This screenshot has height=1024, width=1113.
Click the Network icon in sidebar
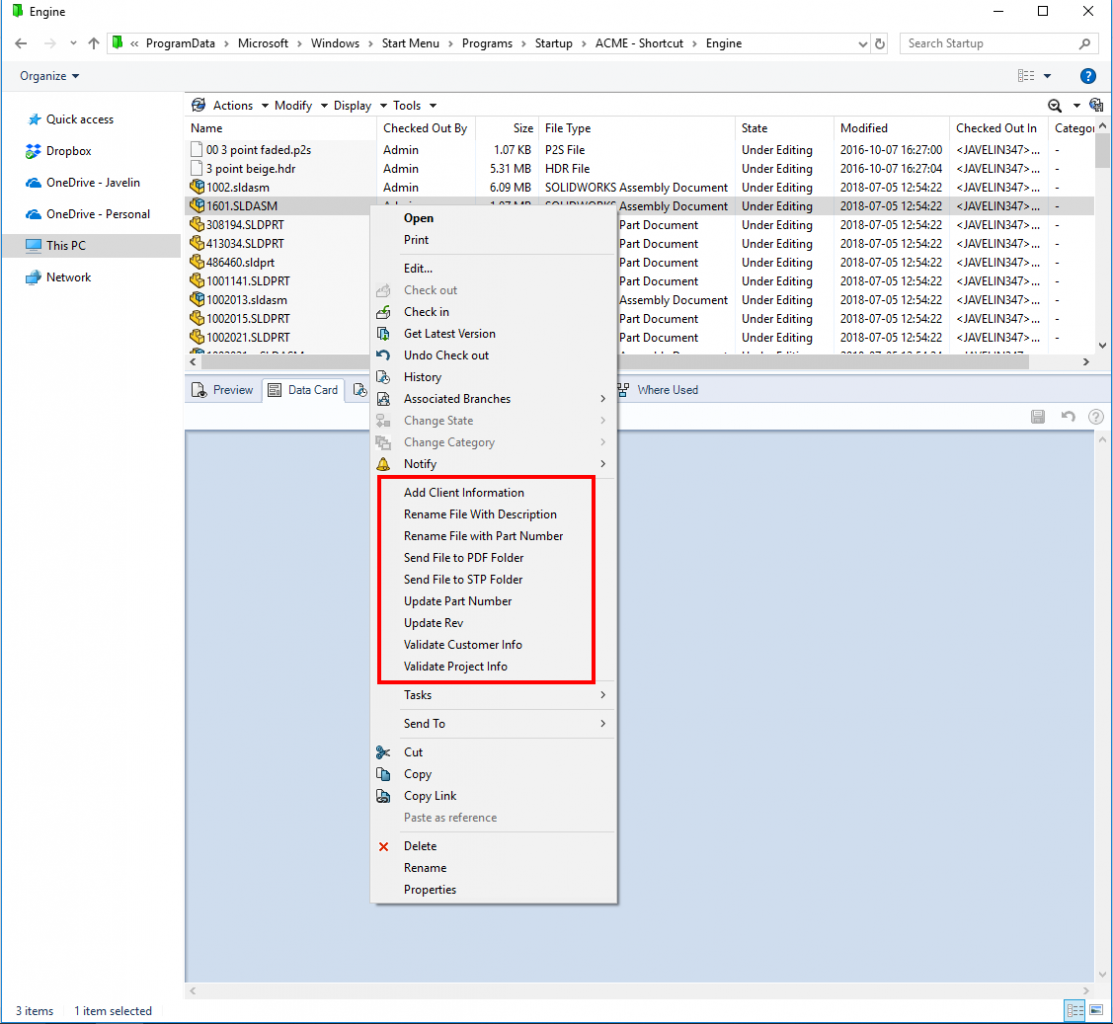coord(33,277)
